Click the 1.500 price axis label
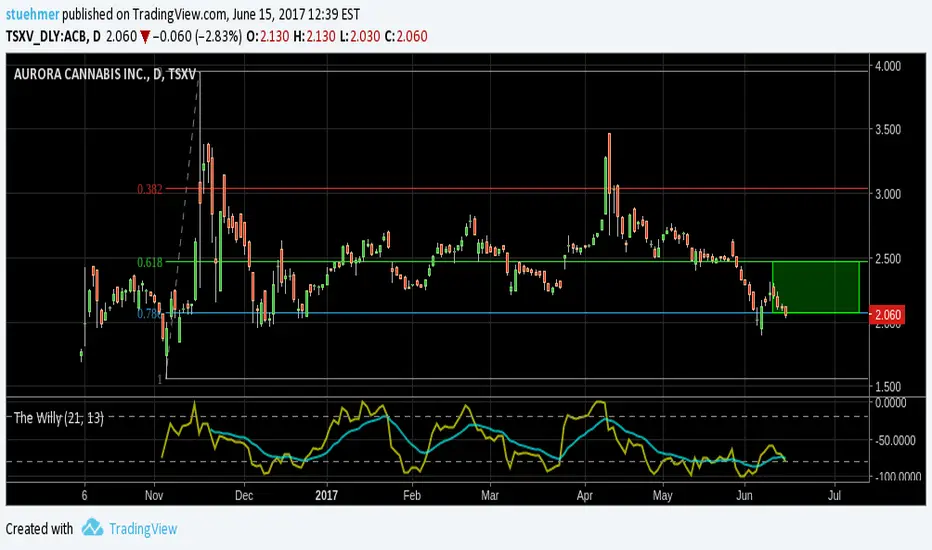The image size is (932, 550). tap(887, 386)
